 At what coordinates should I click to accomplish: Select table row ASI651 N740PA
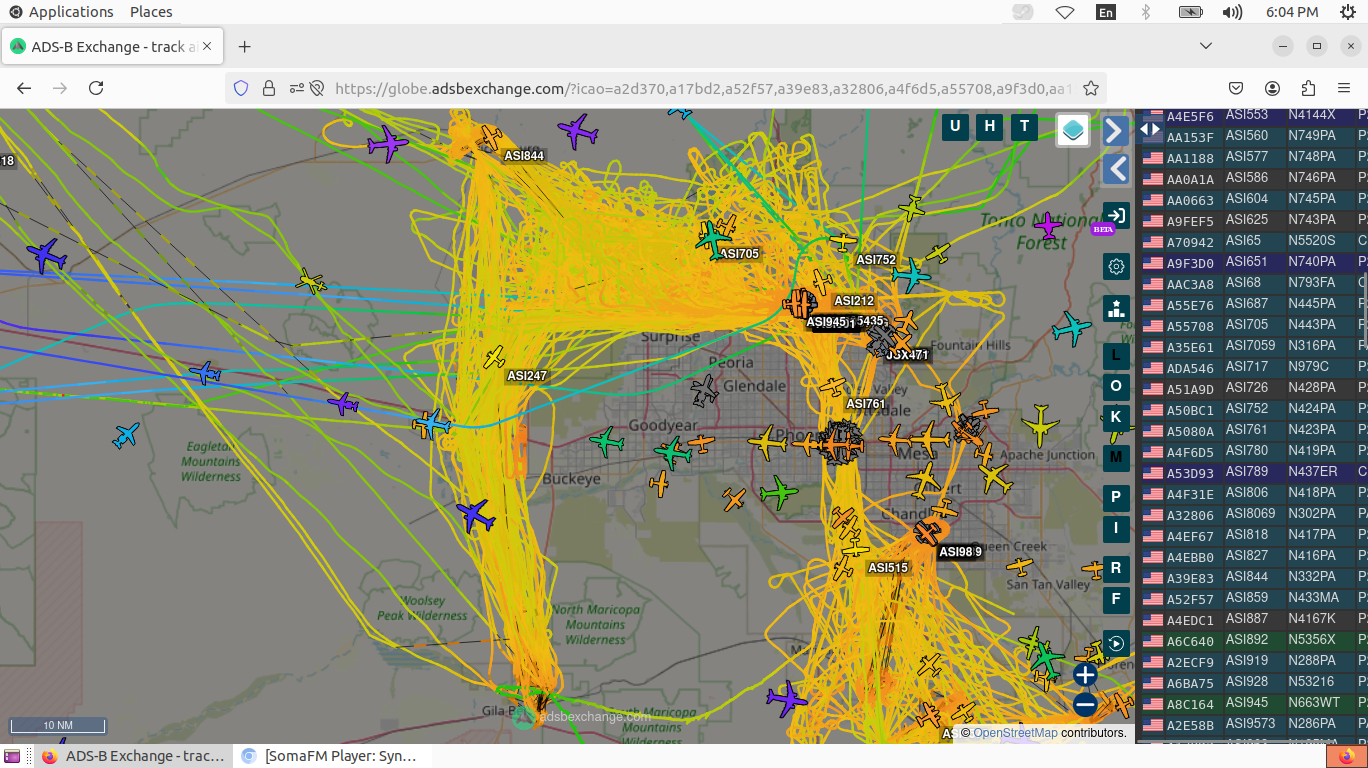coord(1252,263)
